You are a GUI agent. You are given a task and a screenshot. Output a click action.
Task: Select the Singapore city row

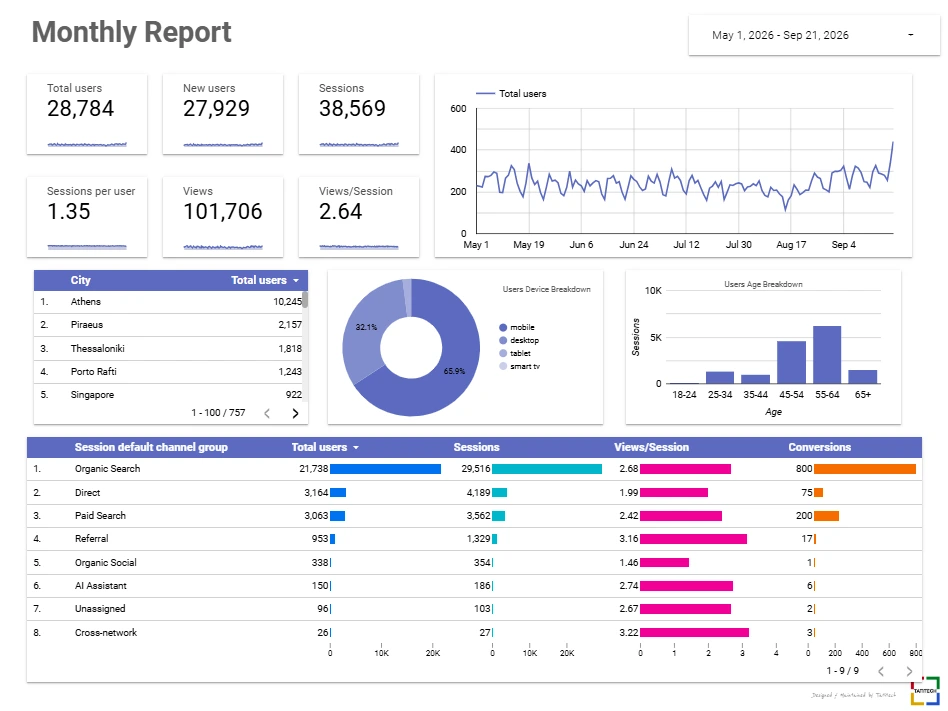click(x=168, y=395)
